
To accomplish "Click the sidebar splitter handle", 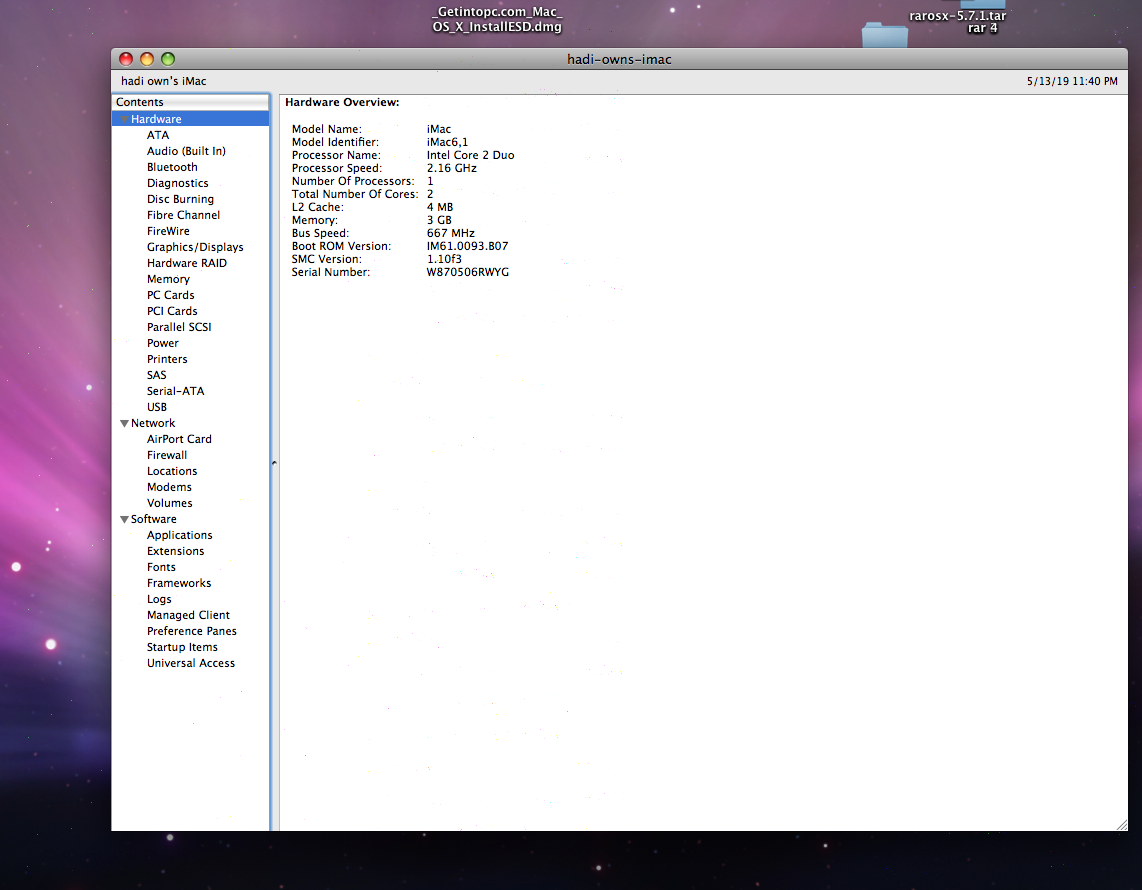I will coord(274,462).
